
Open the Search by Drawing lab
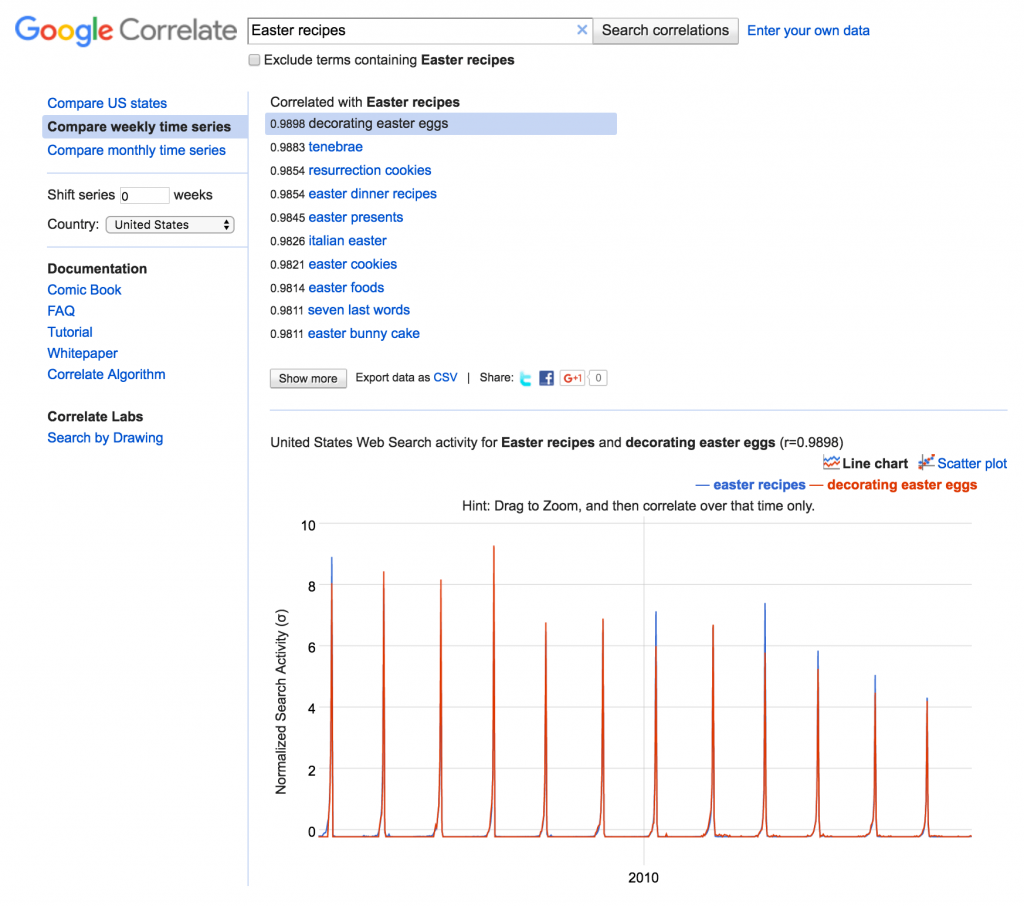[105, 437]
